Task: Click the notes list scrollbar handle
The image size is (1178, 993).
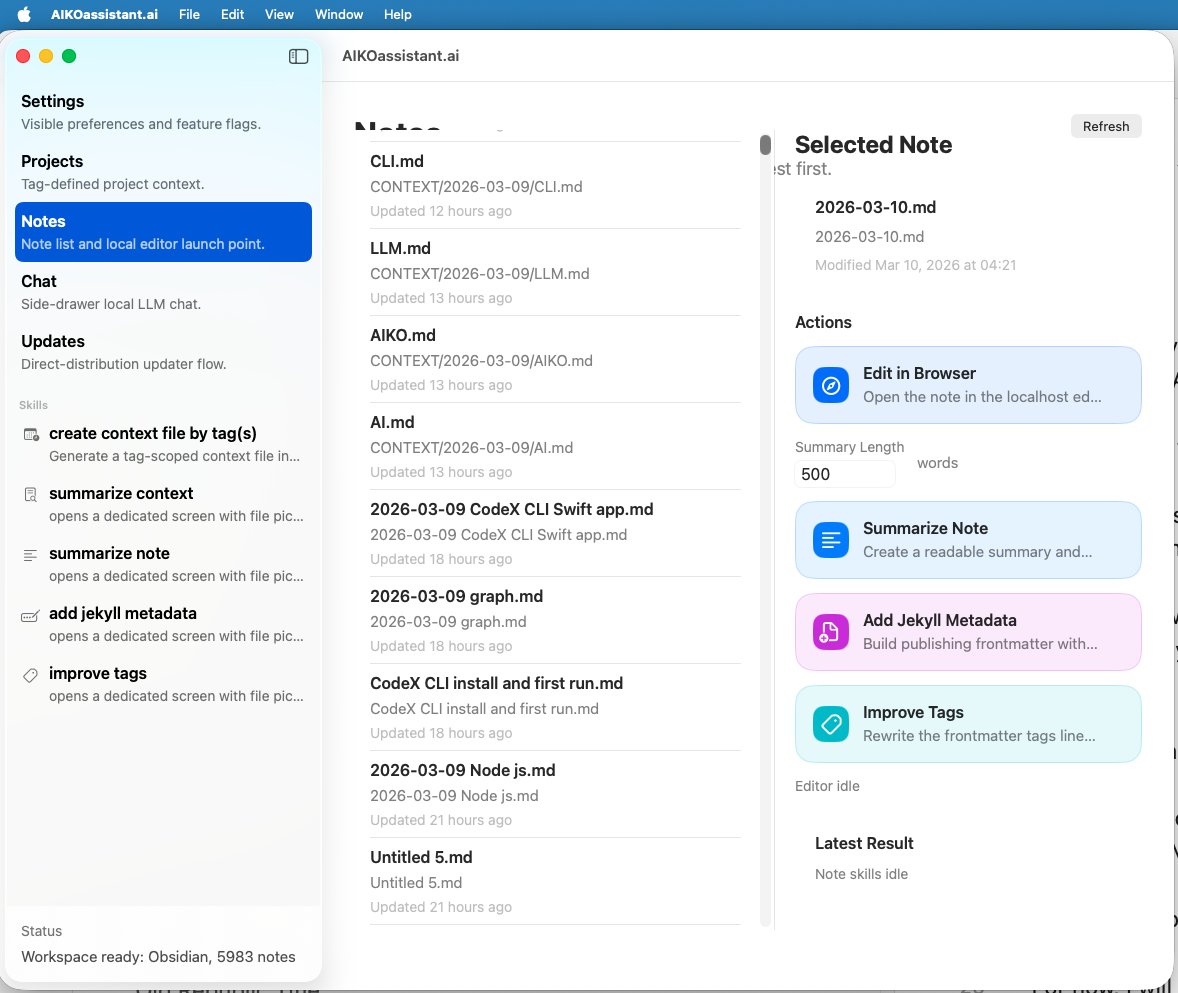Action: click(763, 144)
